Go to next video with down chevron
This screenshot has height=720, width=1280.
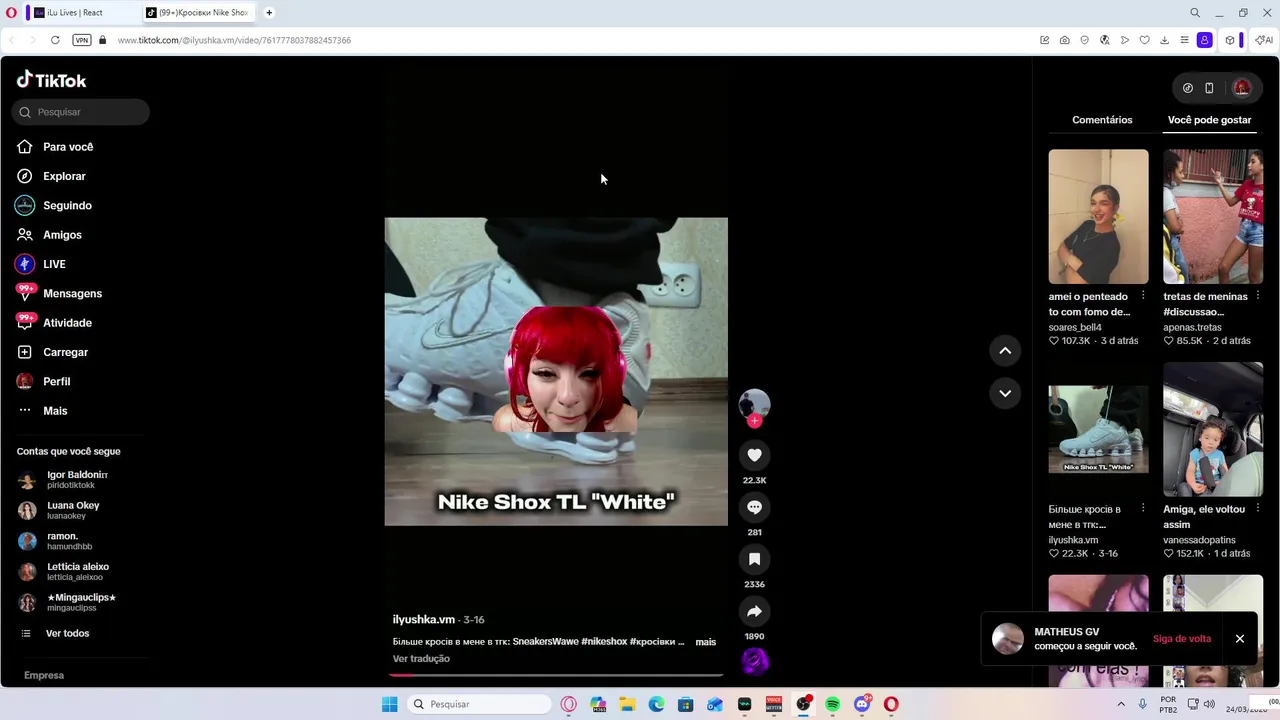click(1005, 393)
